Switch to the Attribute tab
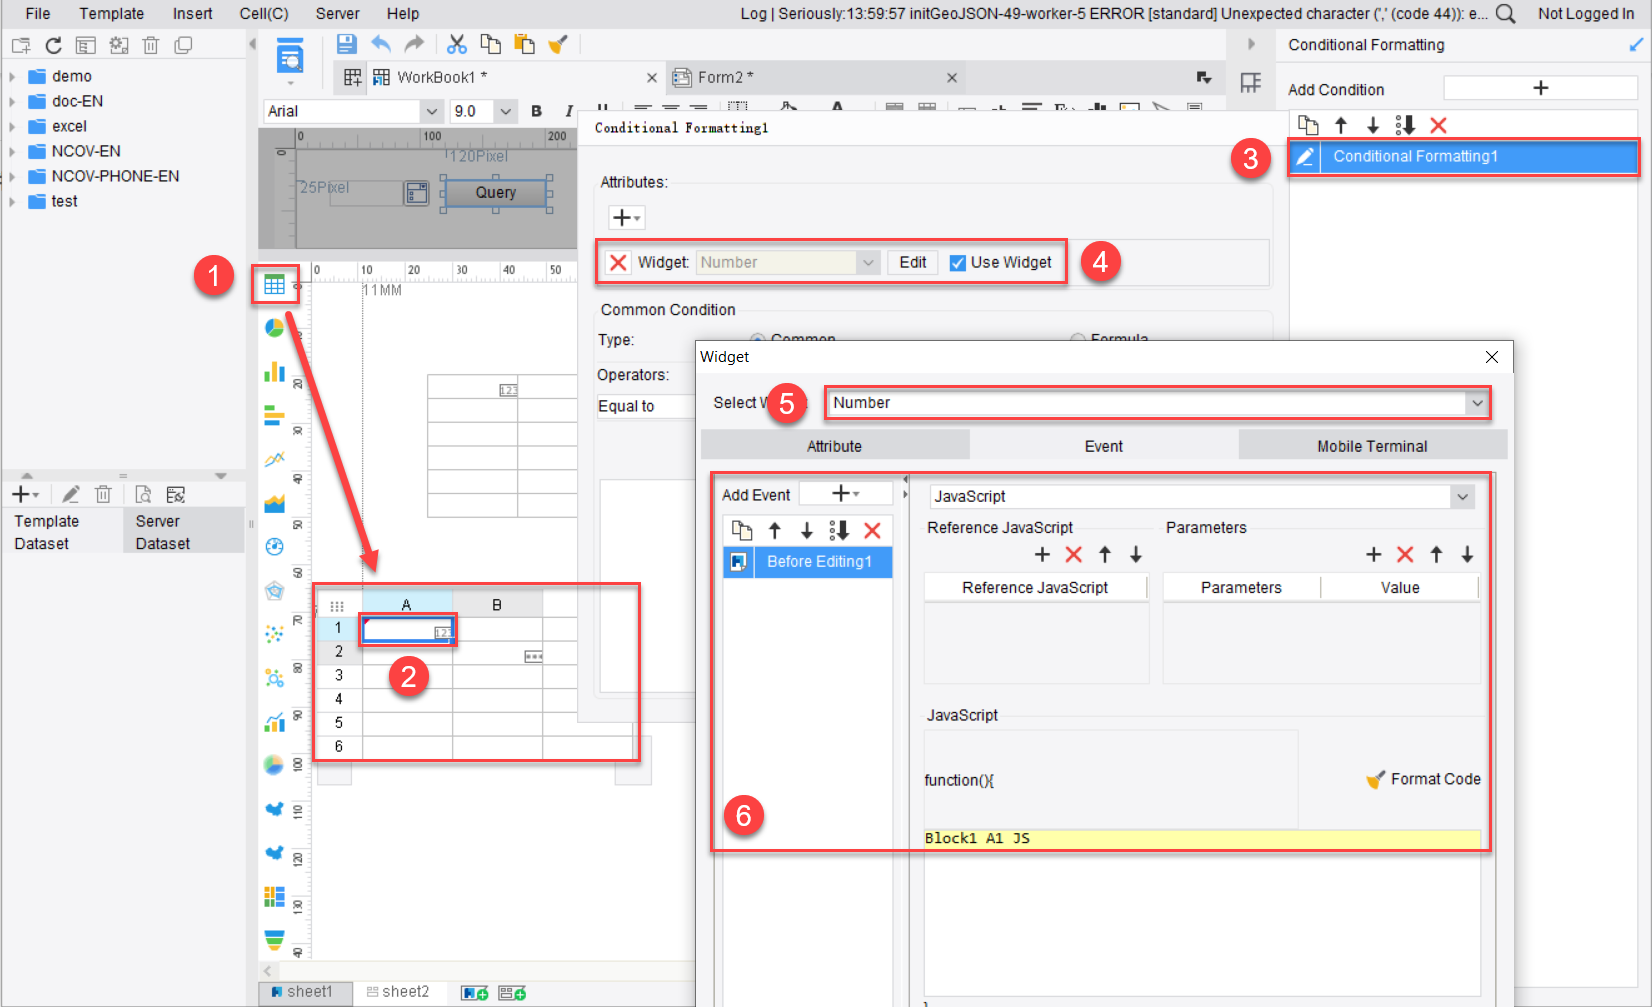The image size is (1652, 1007). [x=834, y=446]
